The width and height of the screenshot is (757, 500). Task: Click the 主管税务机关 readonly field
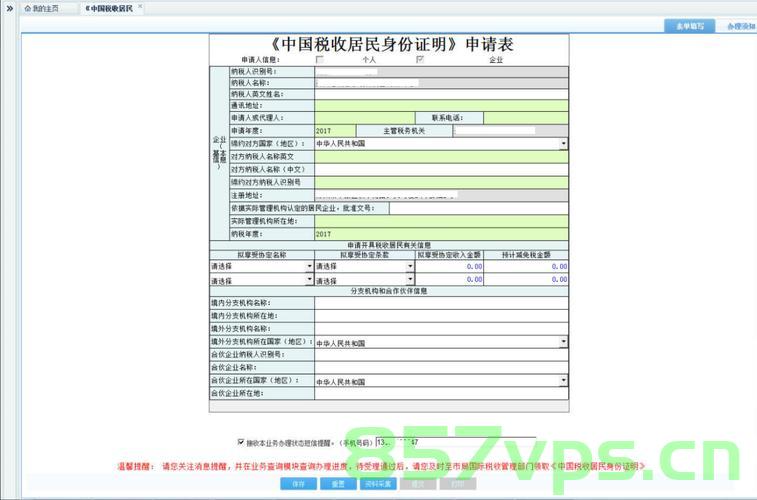[x=511, y=131]
